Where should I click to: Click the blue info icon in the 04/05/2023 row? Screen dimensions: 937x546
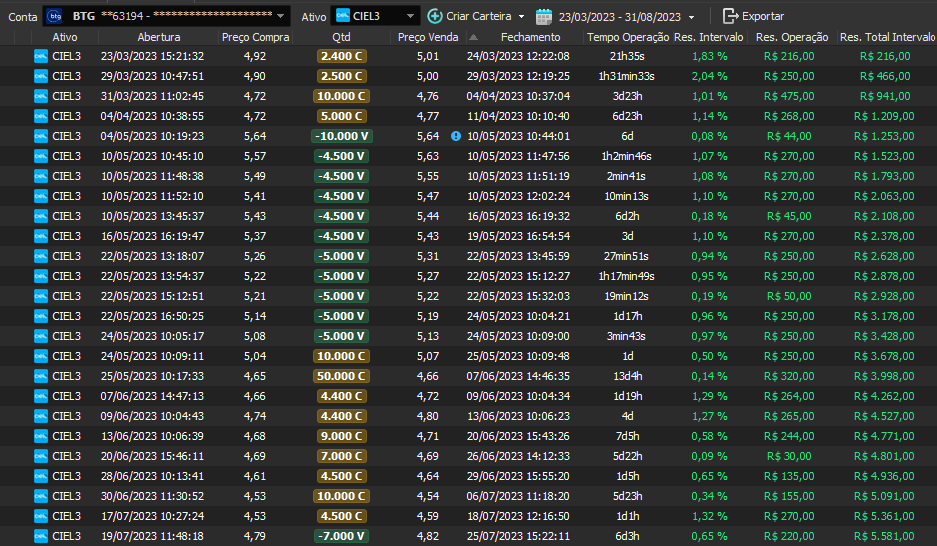456,136
